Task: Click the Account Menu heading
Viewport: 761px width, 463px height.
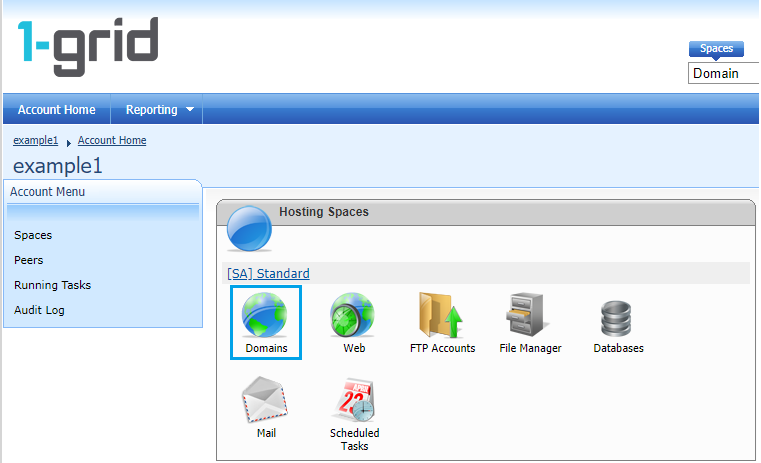Action: point(48,192)
